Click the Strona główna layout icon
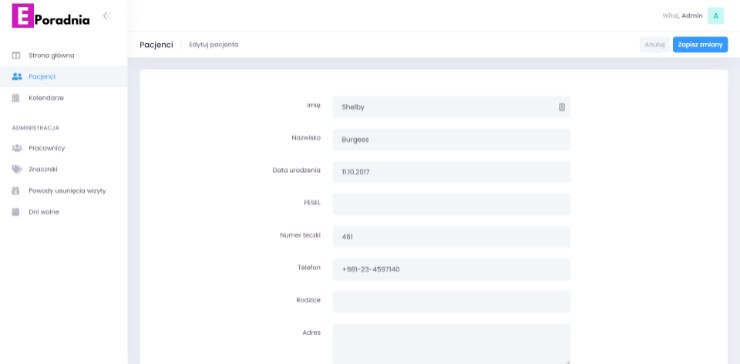Screen dimensions: 740x364 point(16,55)
